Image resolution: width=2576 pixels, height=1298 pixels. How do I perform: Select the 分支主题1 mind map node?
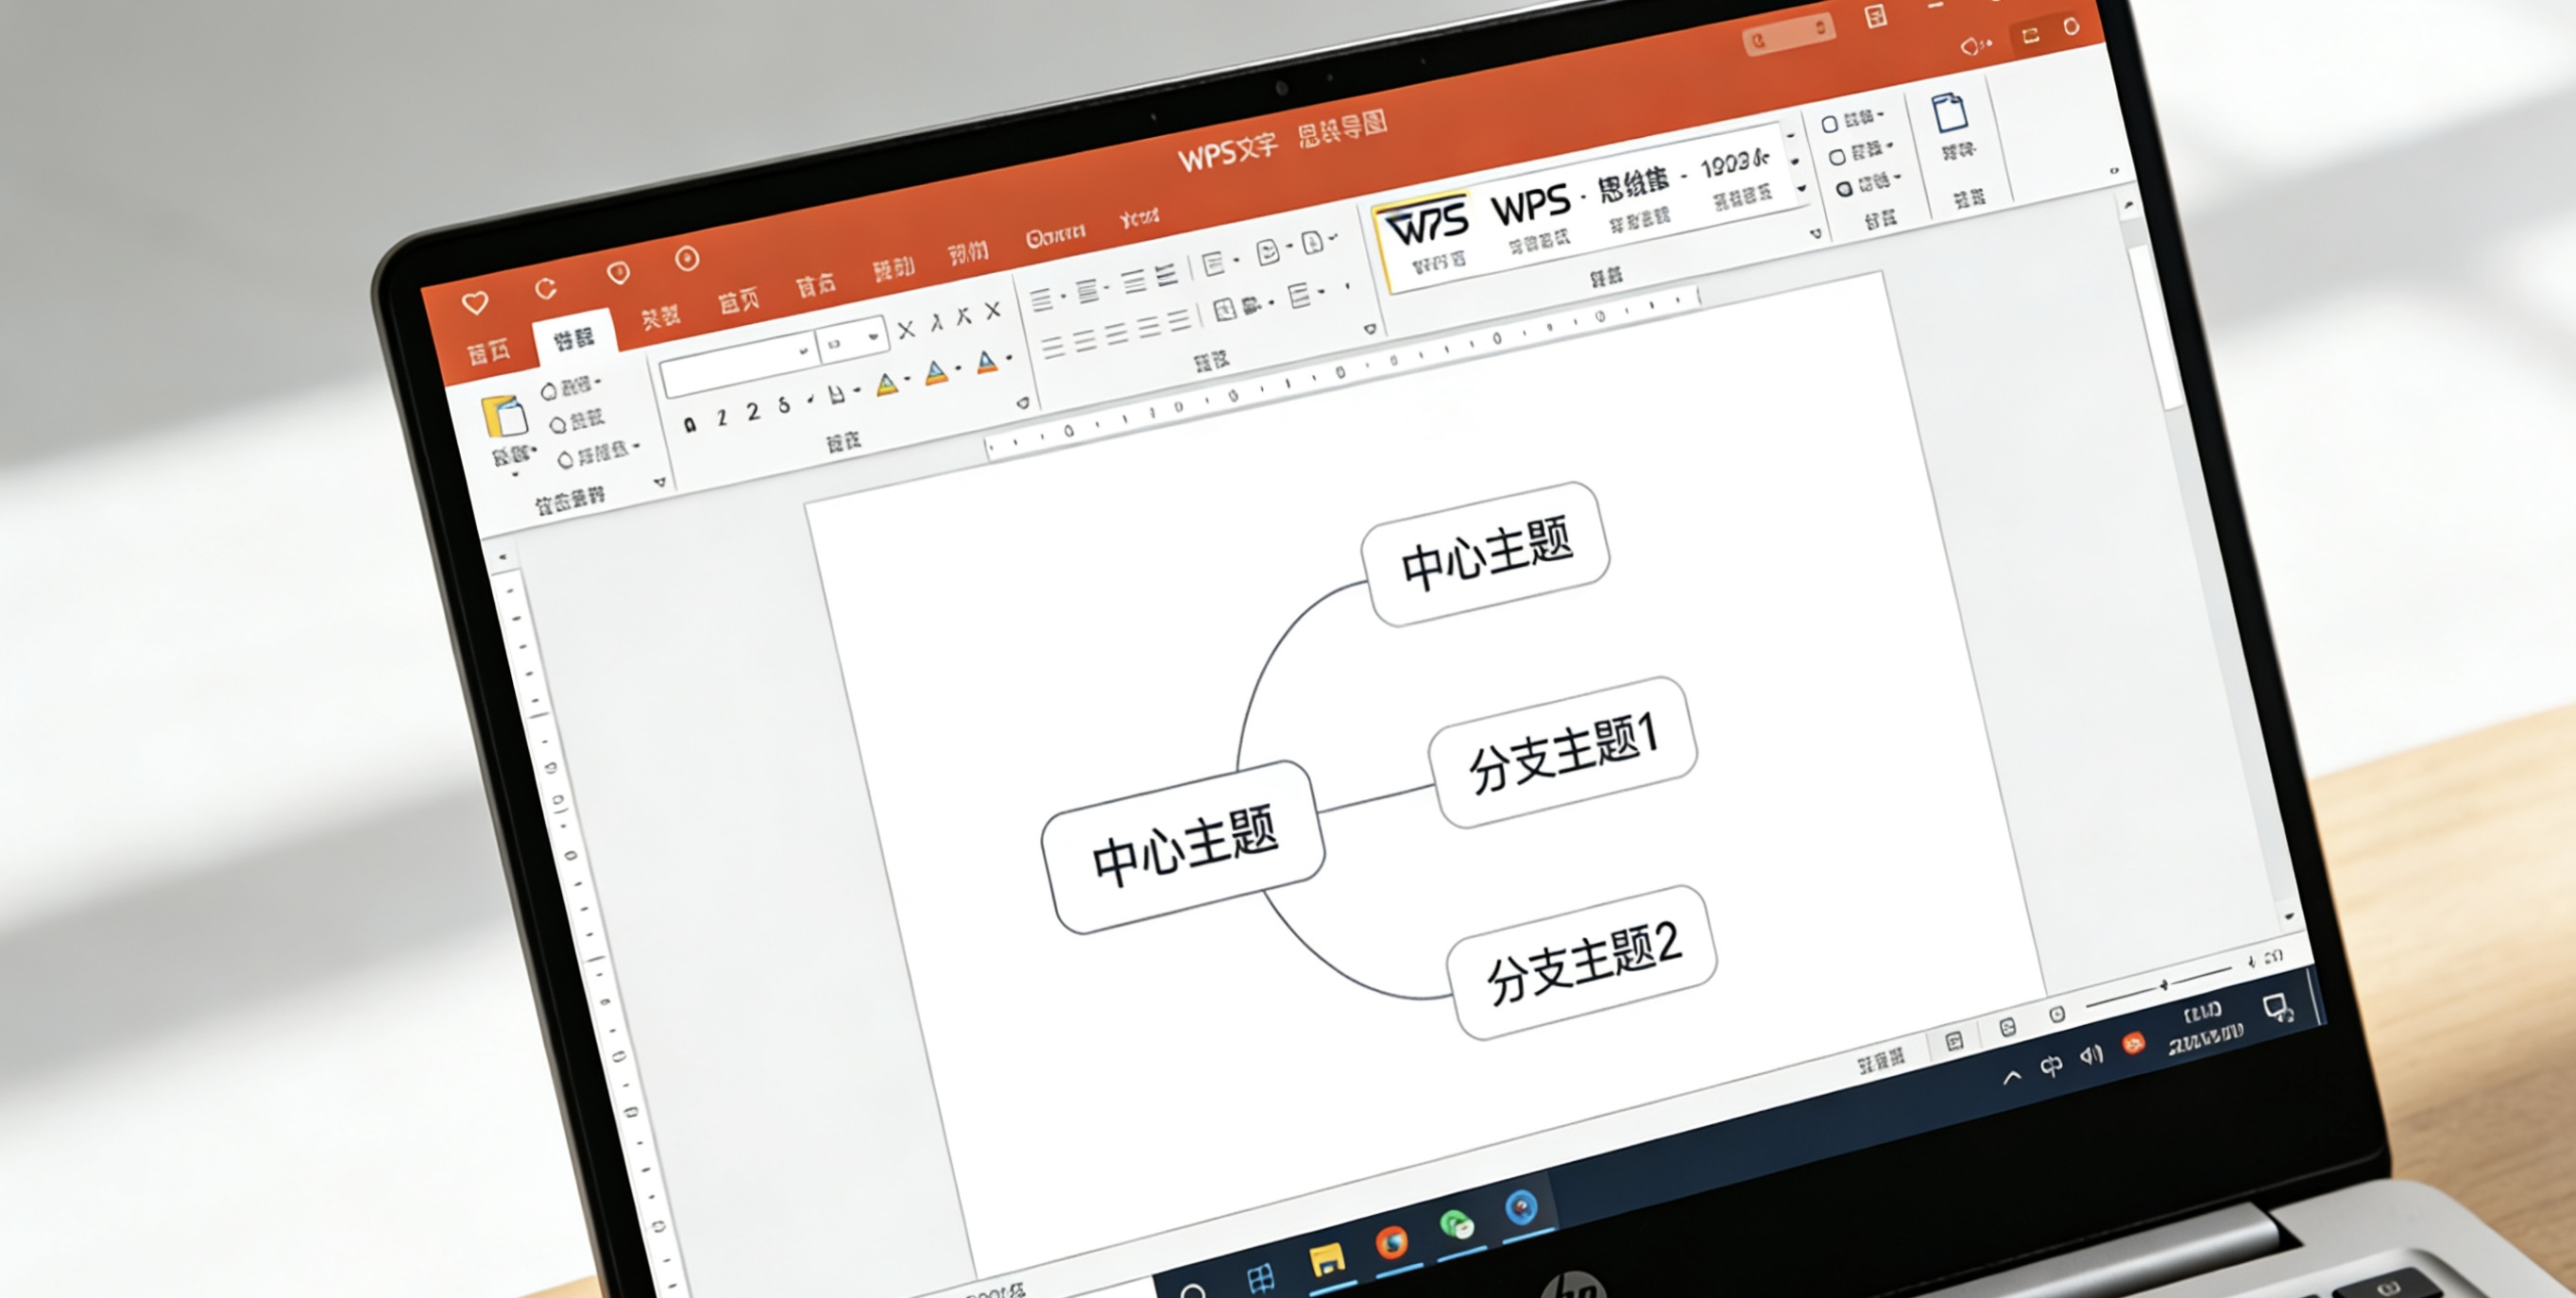pyautogui.click(x=1565, y=752)
